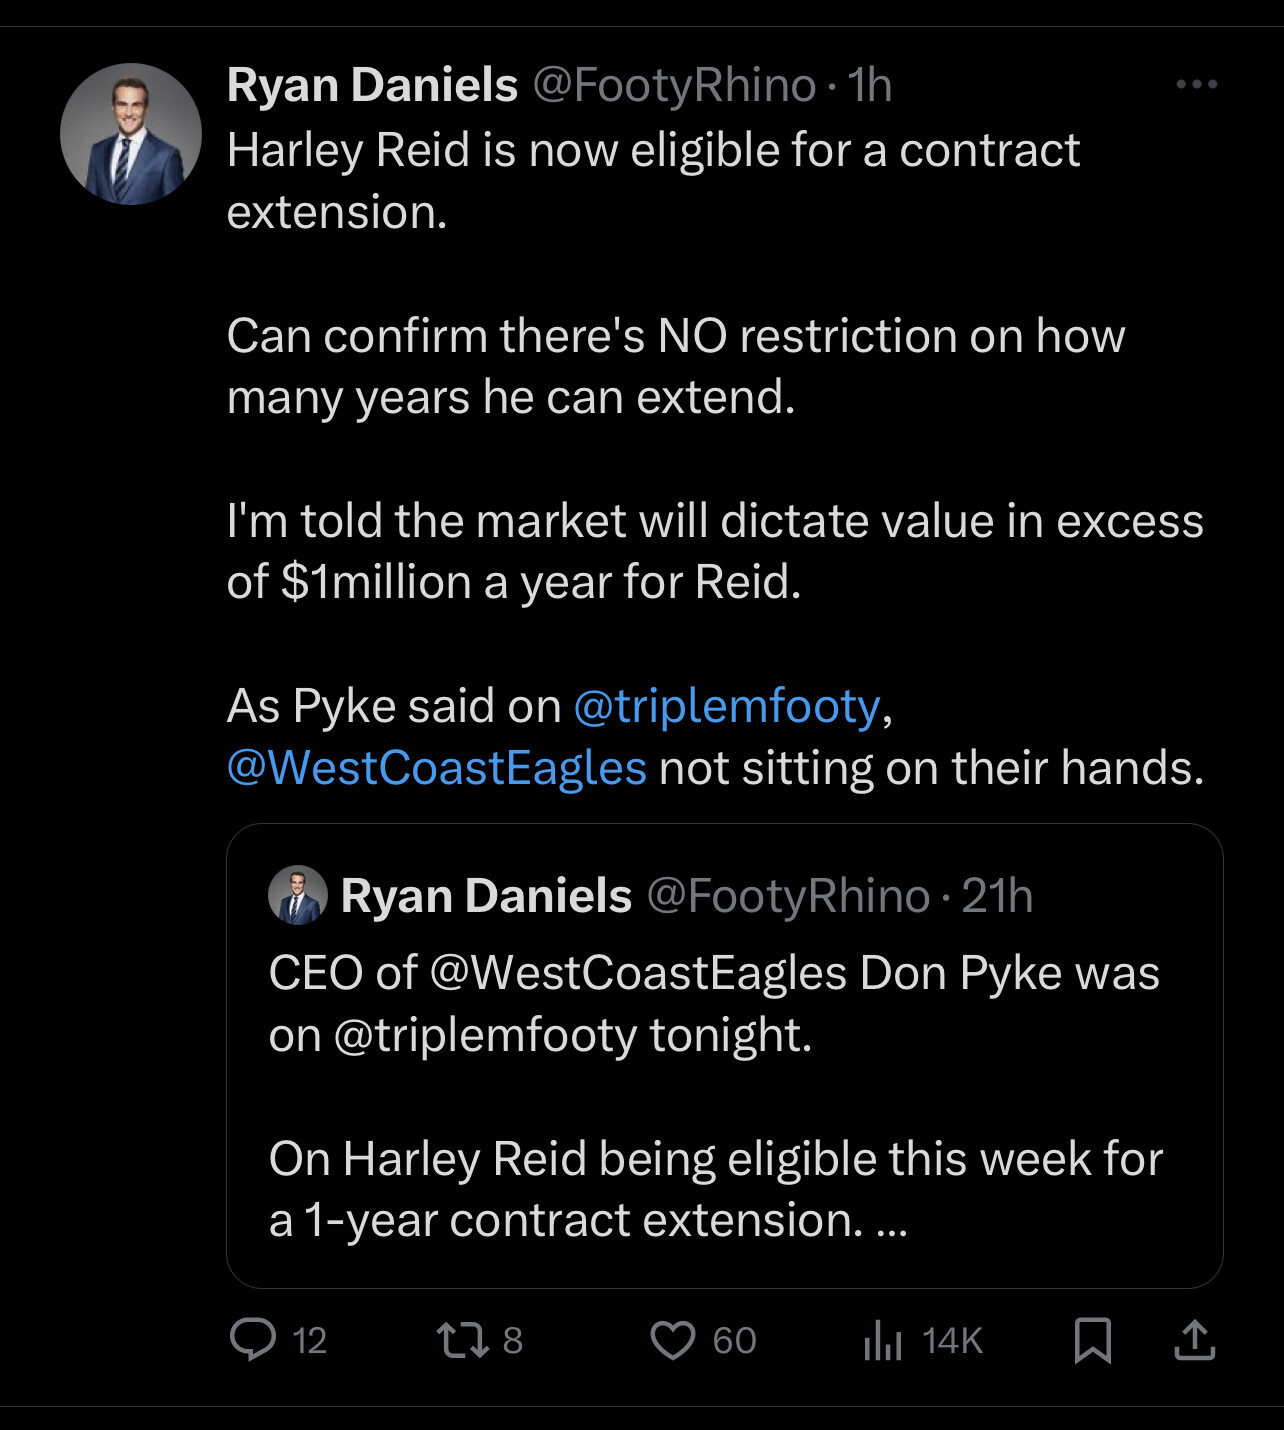Open the small avatar in the quoted tweet
The image size is (1284, 1430).
point(298,895)
